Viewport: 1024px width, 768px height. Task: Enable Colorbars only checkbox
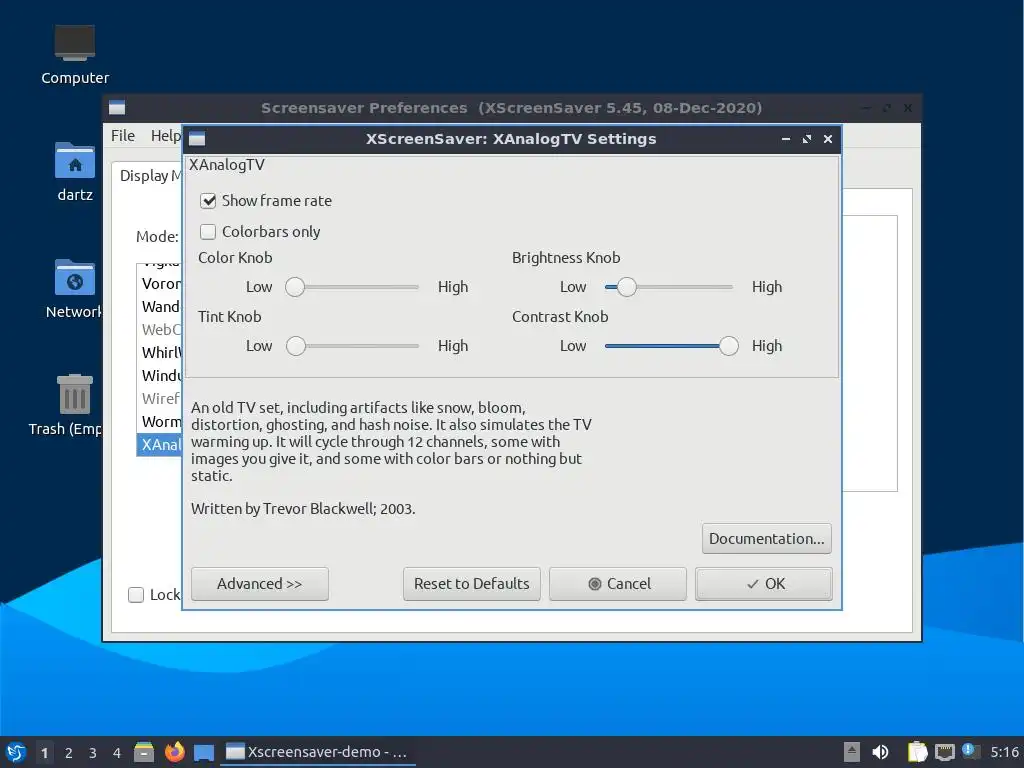tap(208, 231)
